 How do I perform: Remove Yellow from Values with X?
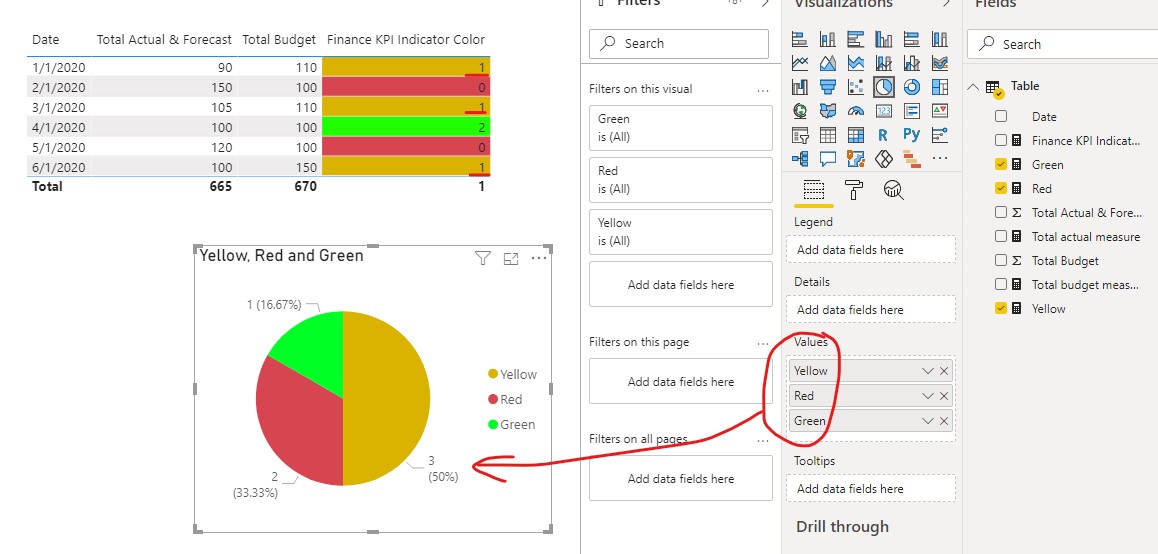tap(944, 371)
